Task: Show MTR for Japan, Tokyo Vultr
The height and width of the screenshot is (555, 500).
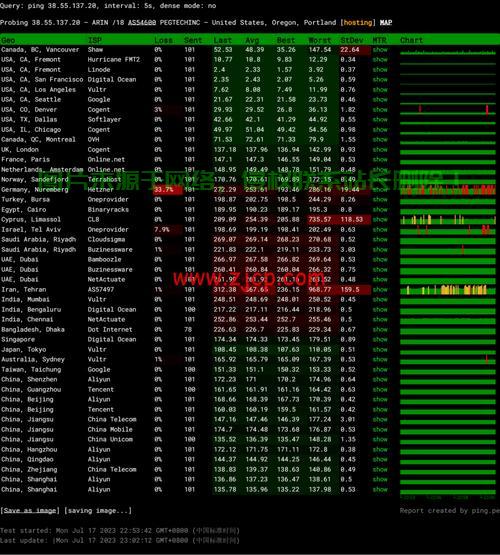Action: (380, 349)
